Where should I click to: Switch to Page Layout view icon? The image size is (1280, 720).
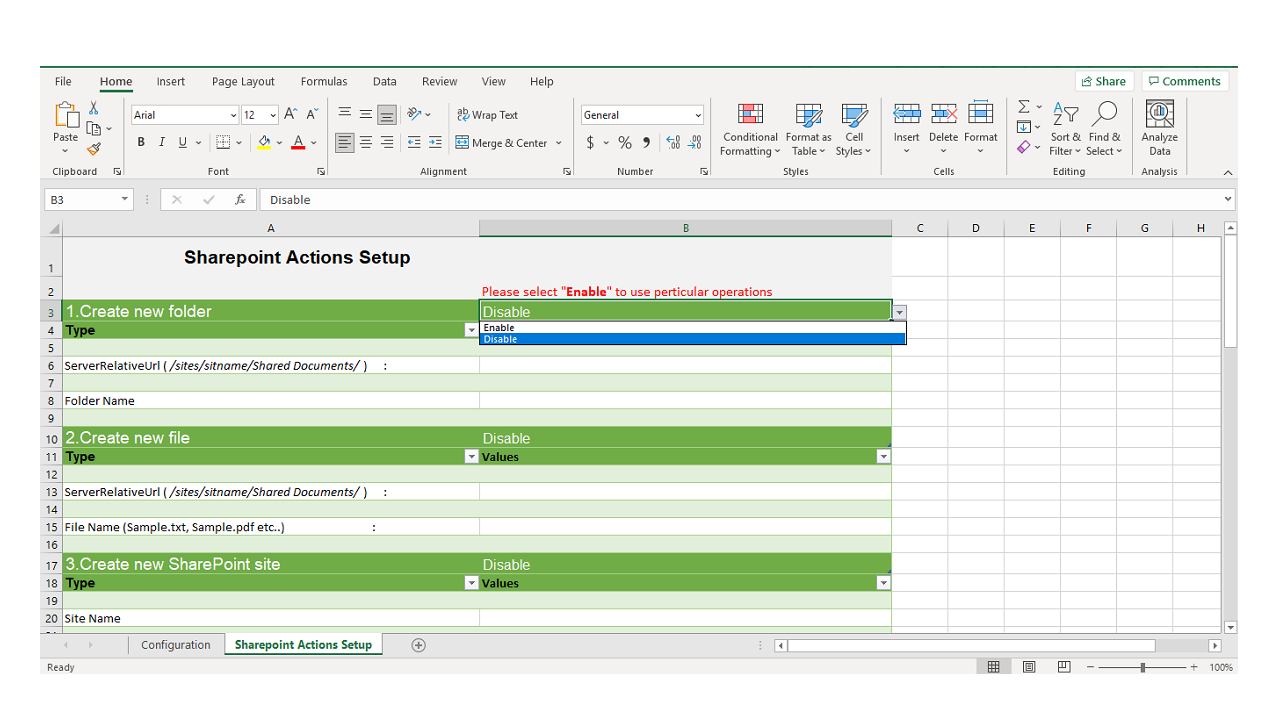point(1029,667)
